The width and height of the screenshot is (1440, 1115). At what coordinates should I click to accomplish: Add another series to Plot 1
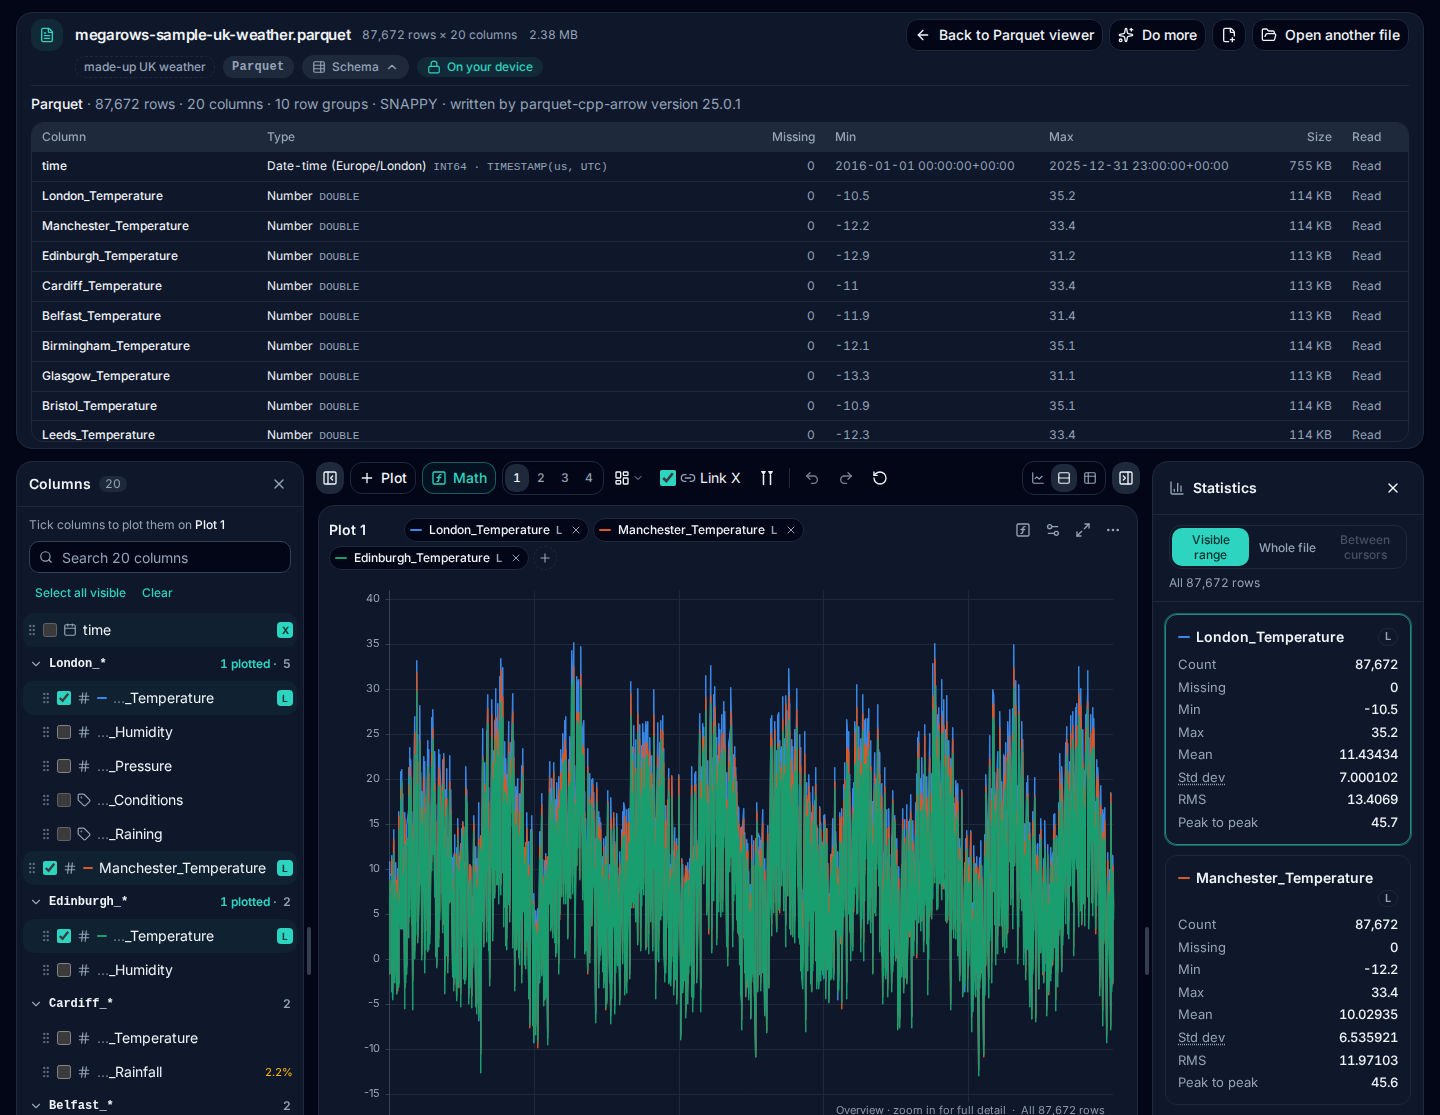pos(545,558)
